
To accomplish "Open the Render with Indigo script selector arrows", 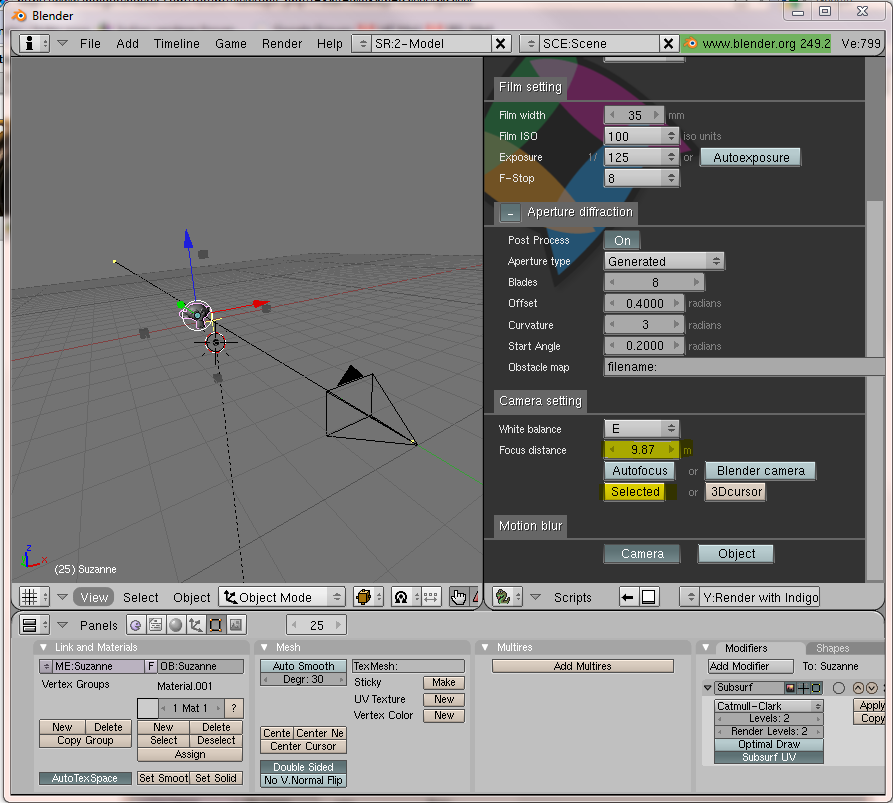I will tap(690, 597).
